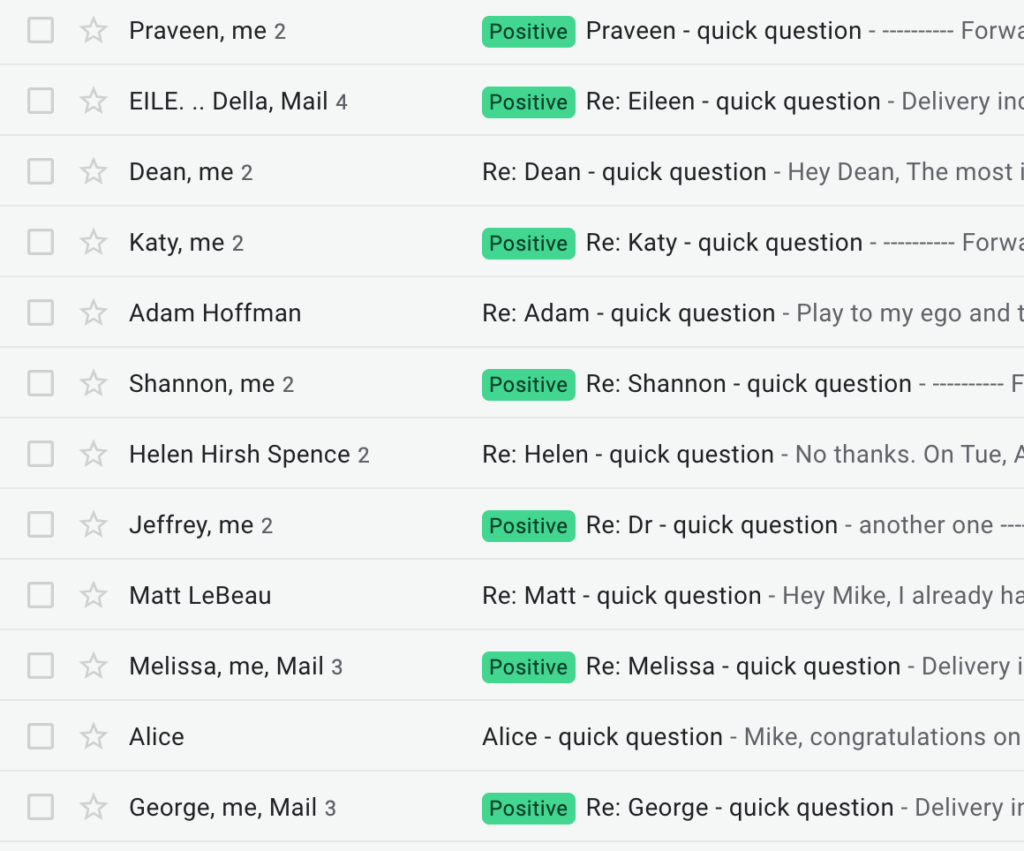The image size is (1024, 851).
Task: Star the Praveen email
Action: point(93,31)
